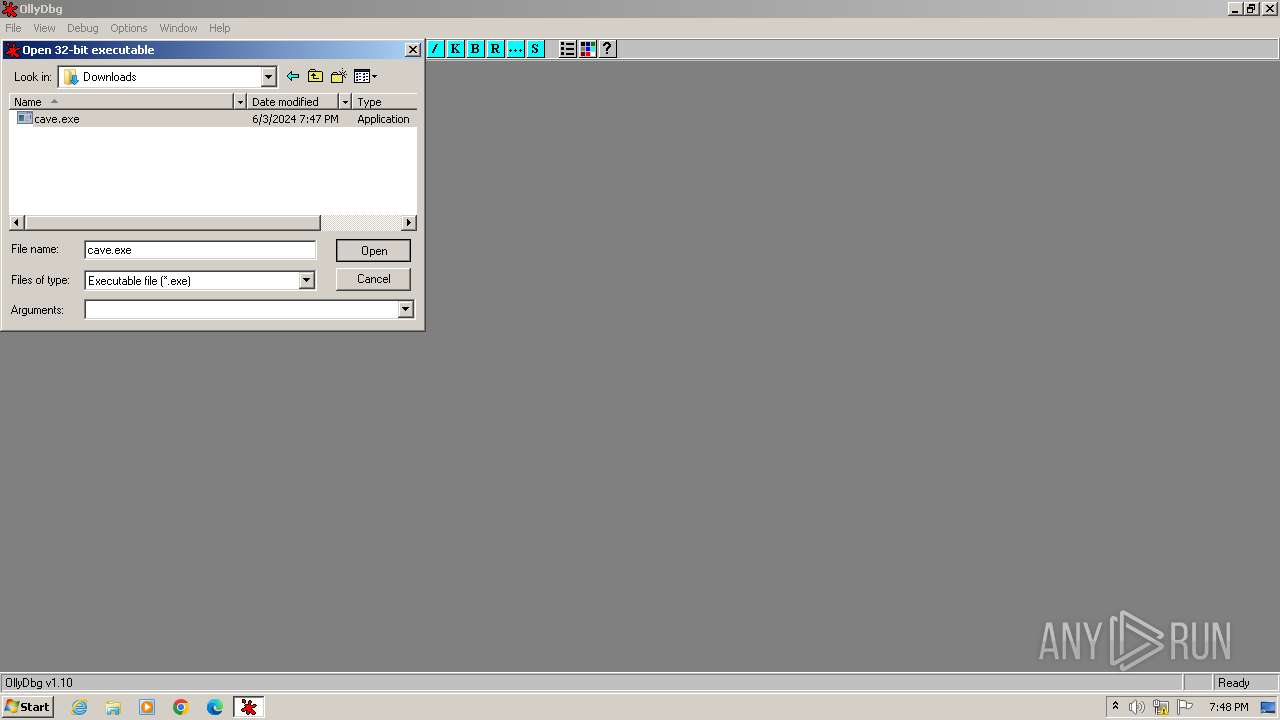Select the Application type cell

tap(383, 119)
